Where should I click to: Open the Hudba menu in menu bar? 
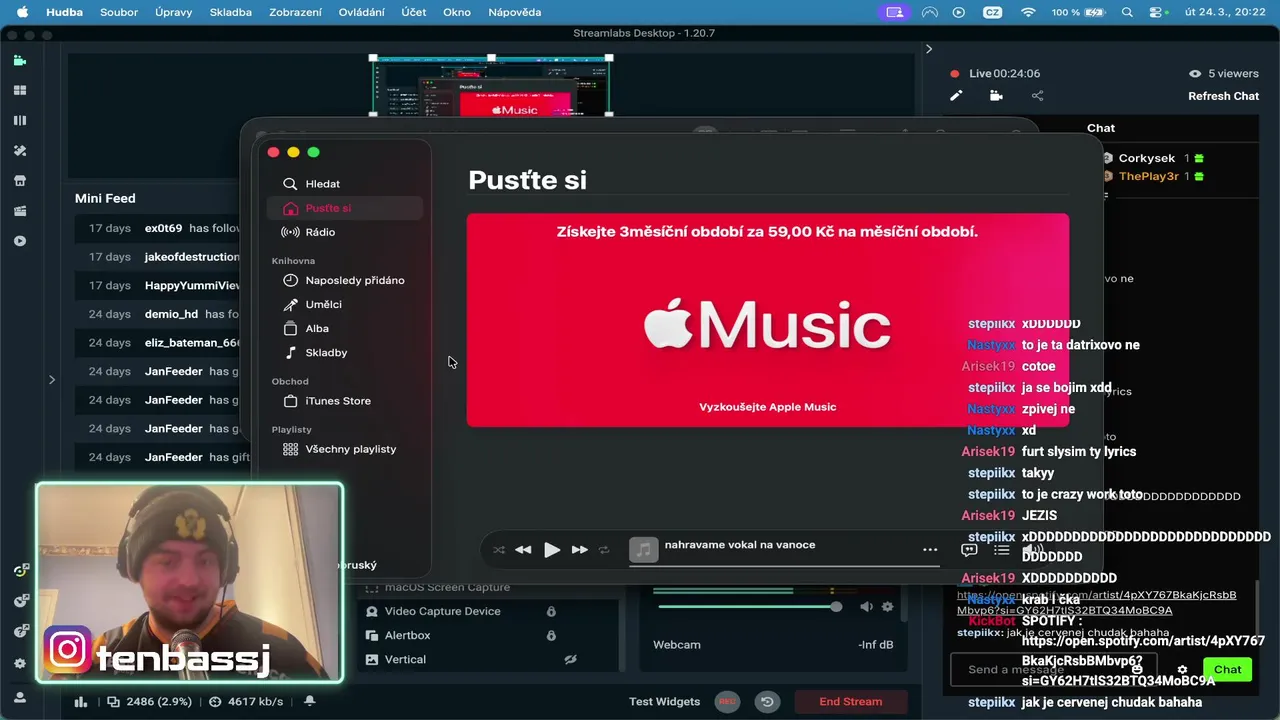coord(62,12)
